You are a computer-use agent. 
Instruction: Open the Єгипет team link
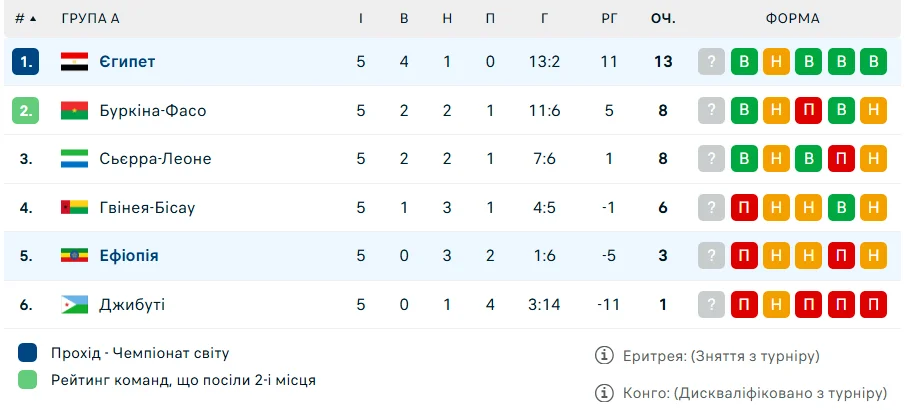pos(127,62)
